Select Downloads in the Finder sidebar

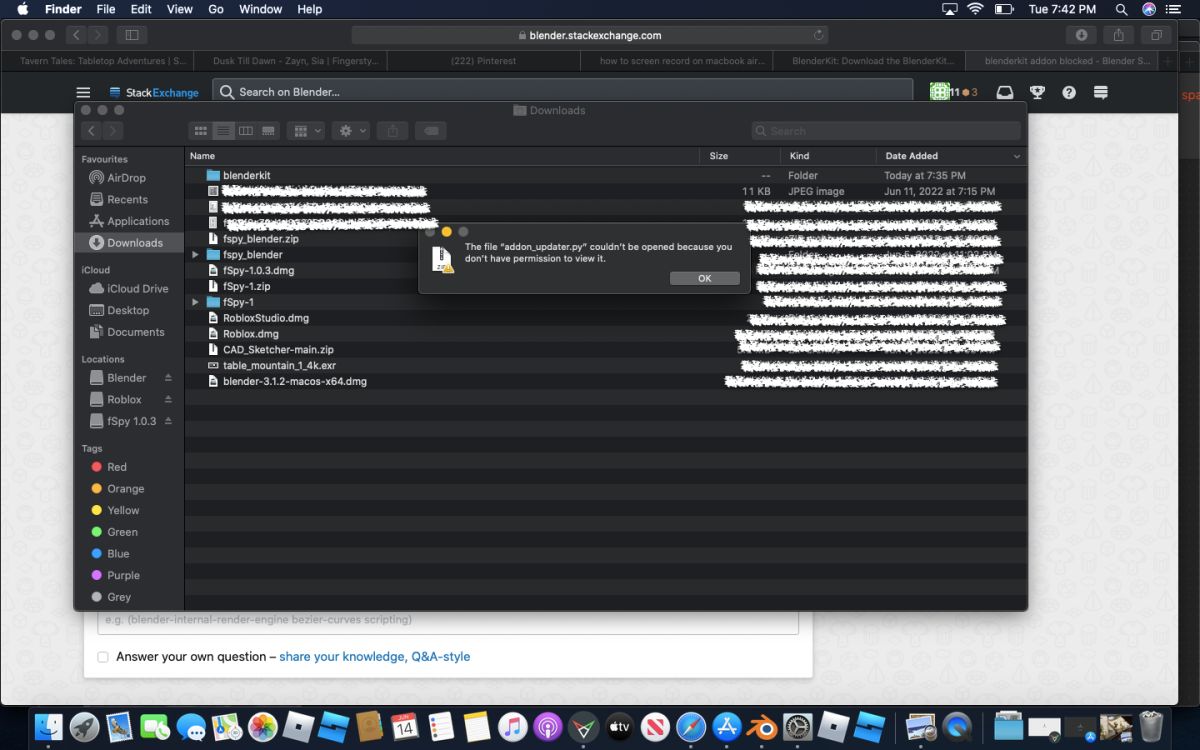[128, 243]
